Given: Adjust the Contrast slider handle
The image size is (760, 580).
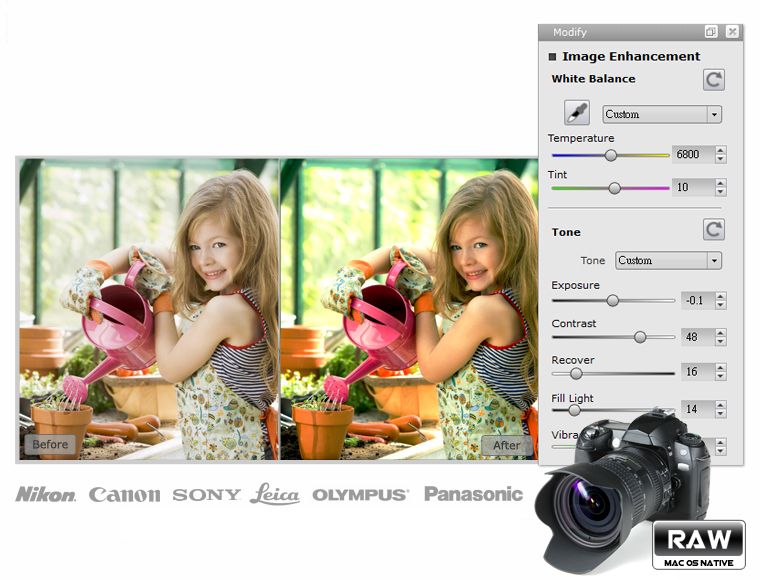Looking at the screenshot, I should coord(640,337).
